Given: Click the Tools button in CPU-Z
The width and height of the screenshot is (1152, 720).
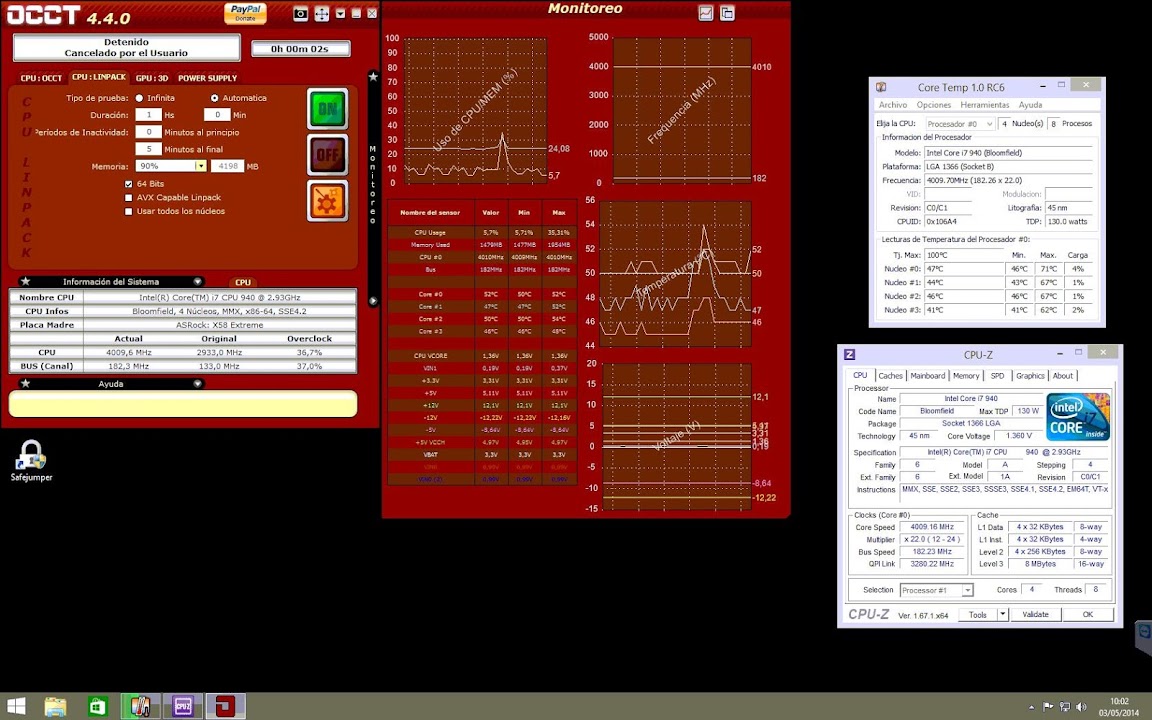Looking at the screenshot, I should (978, 614).
